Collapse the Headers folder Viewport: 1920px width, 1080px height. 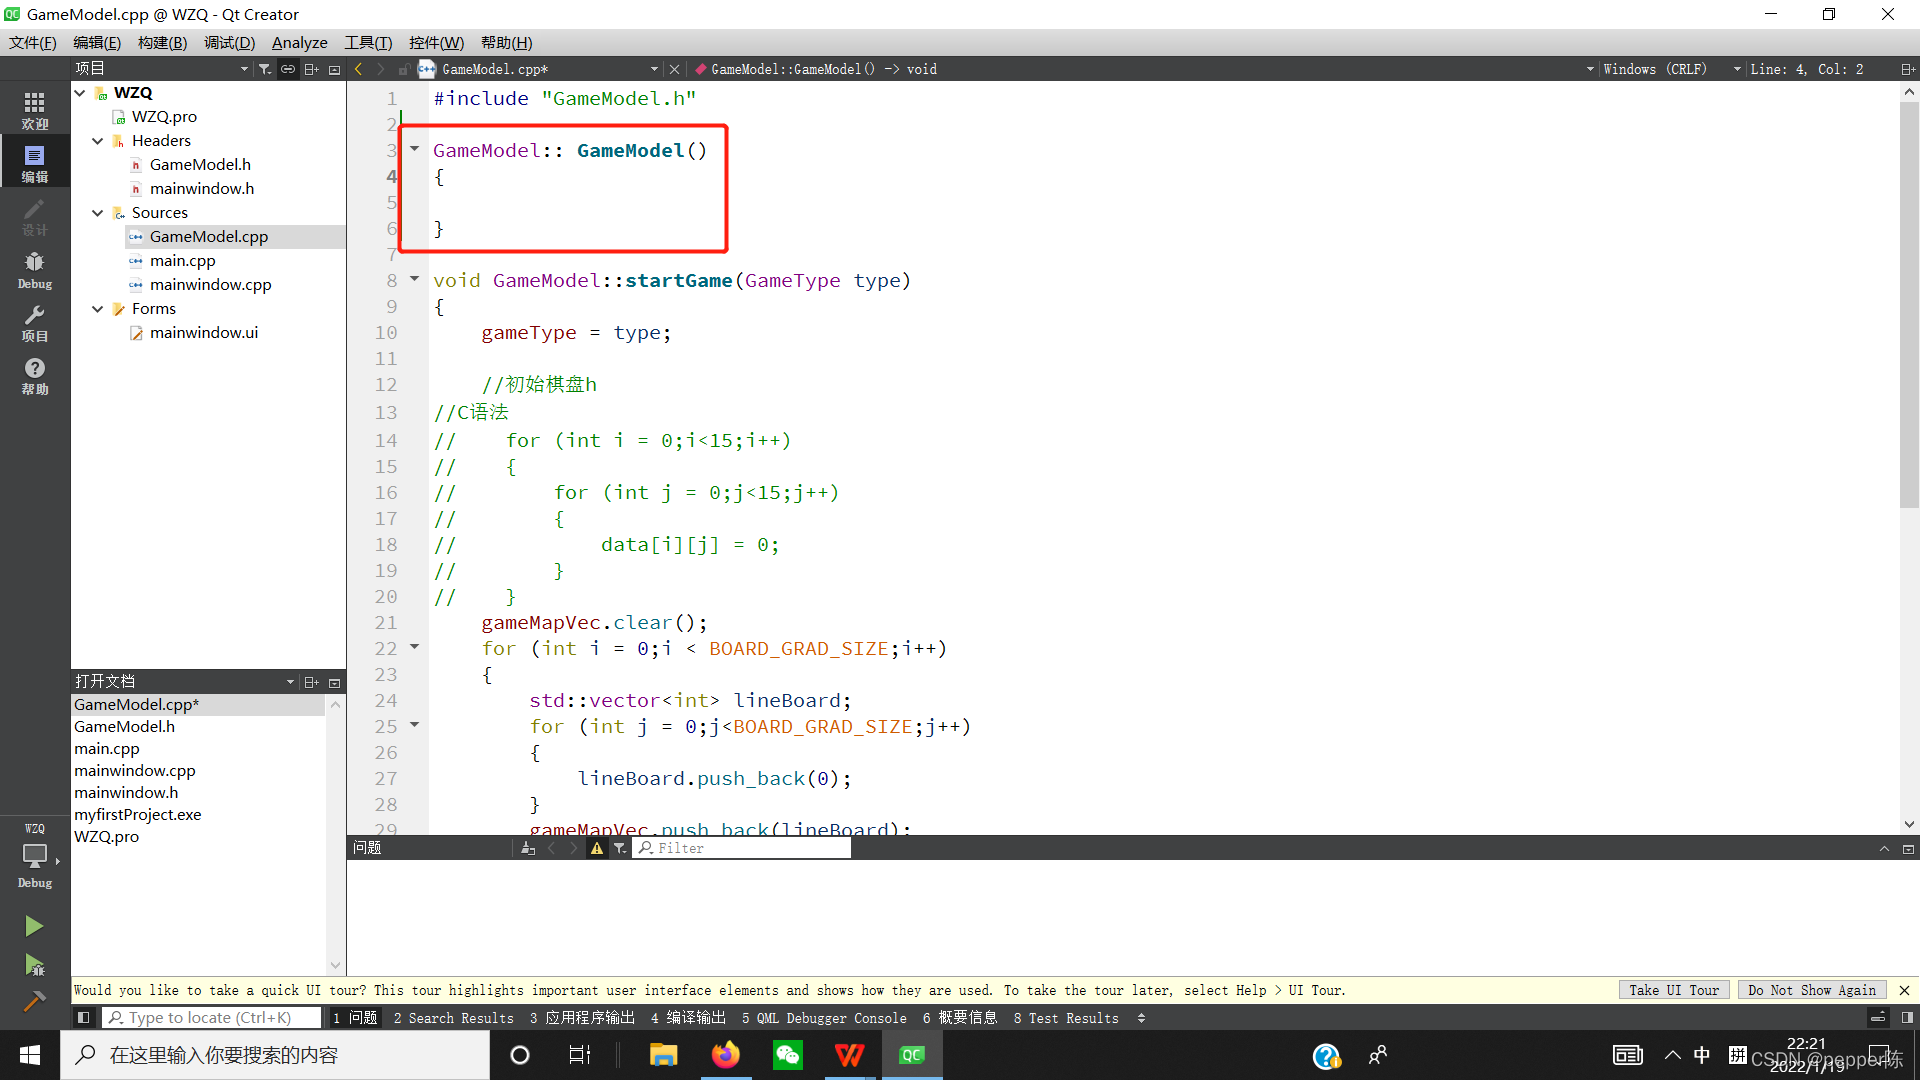(98, 141)
